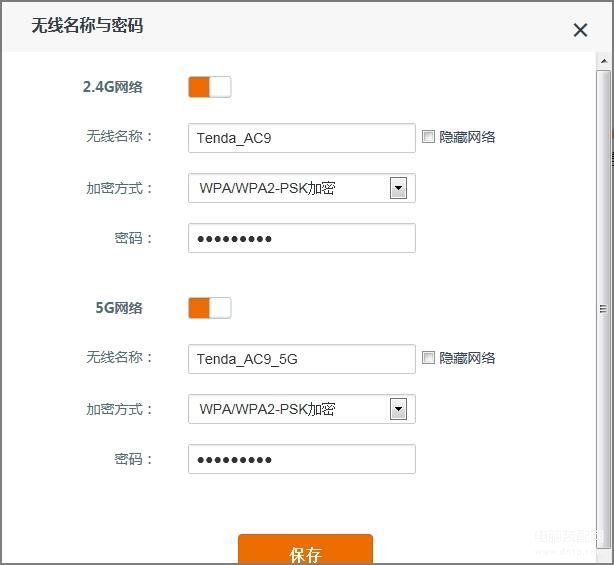The image size is (614, 565).
Task: Check 隐藏网络 for Tenda_AC9_5G network
Action: 428,357
